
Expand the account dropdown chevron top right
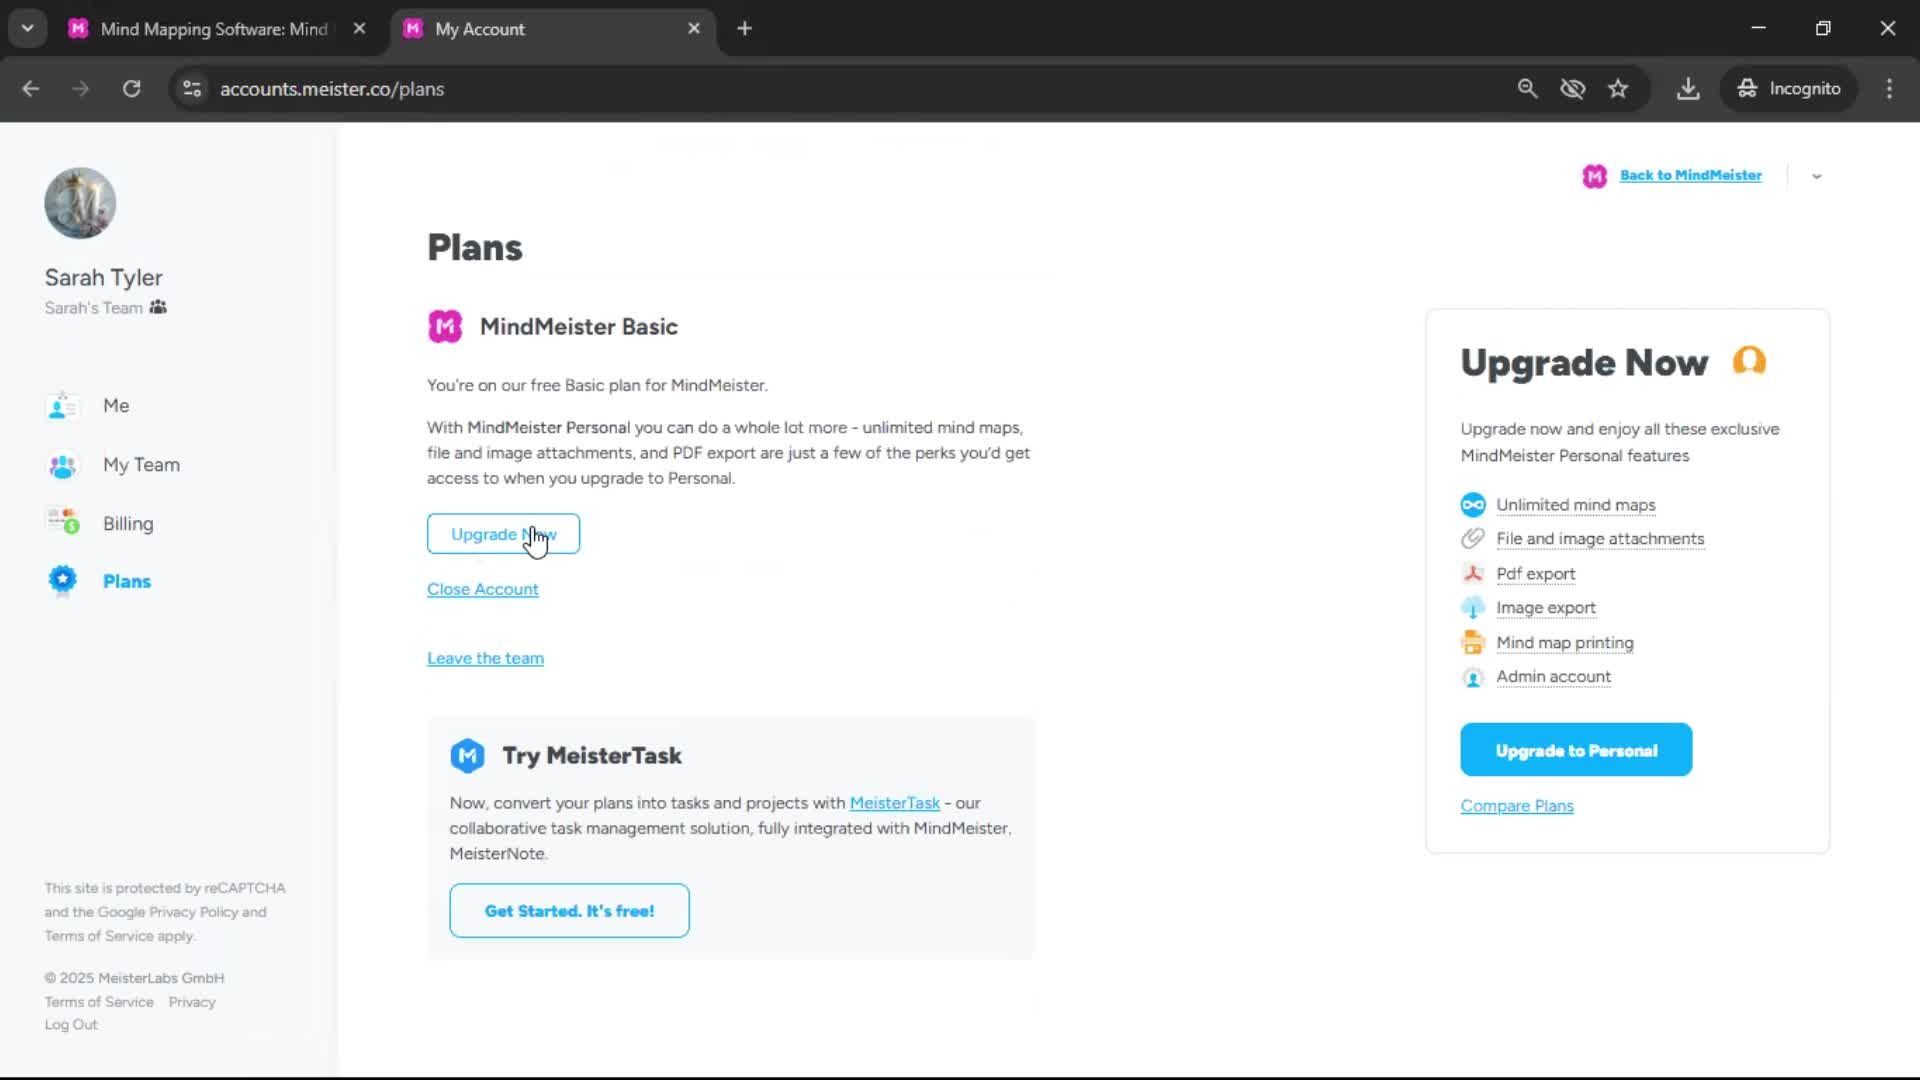1817,176
